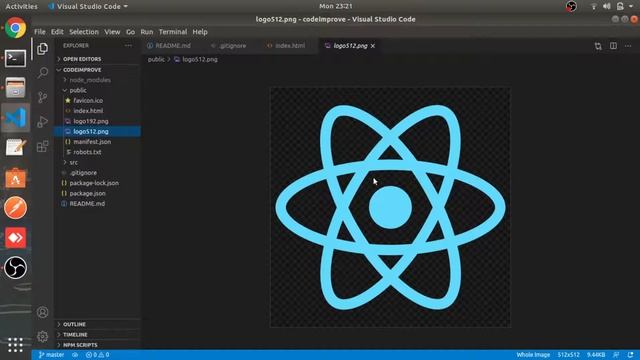Open favicon.ico in the explorer

pyautogui.click(x=98, y=100)
